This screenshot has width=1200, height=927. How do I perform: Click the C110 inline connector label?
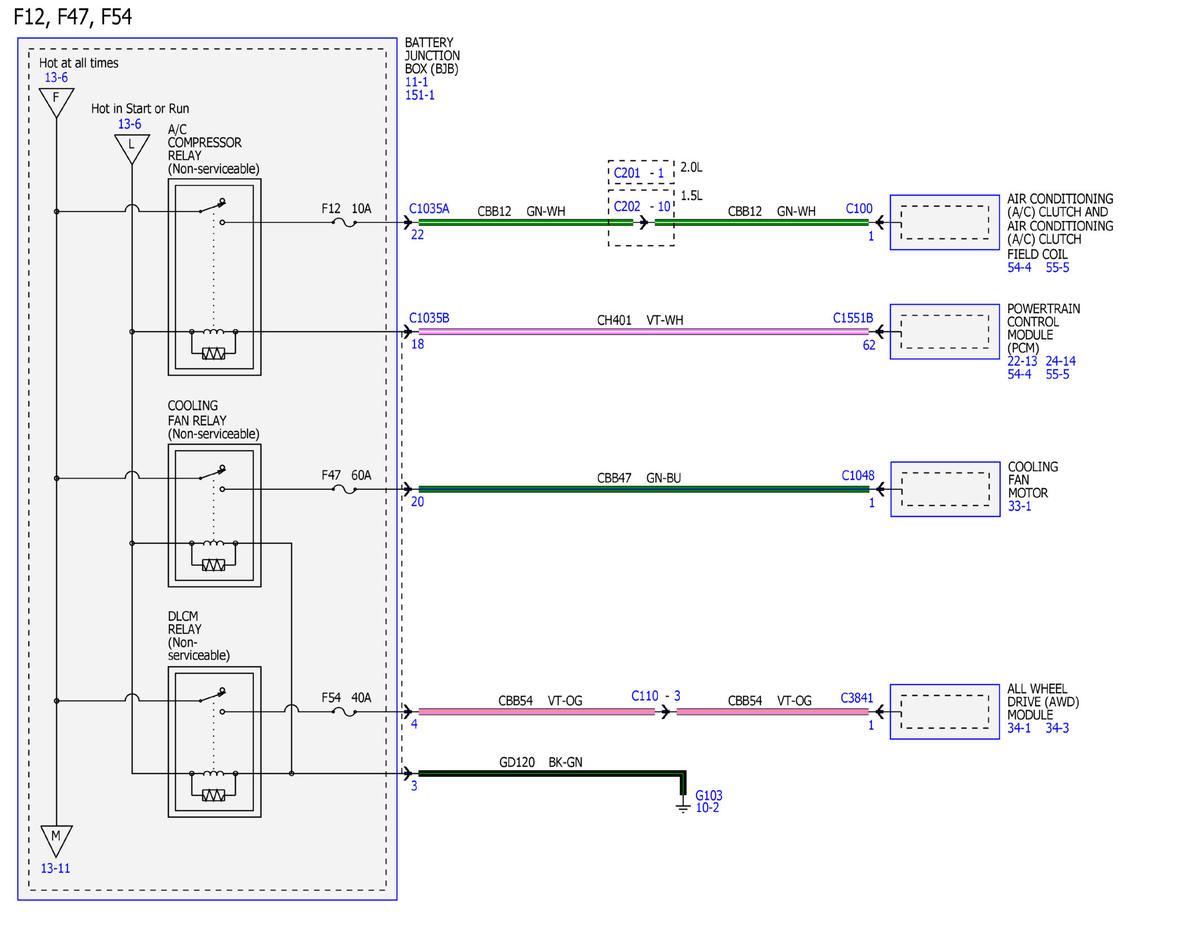tap(646, 695)
